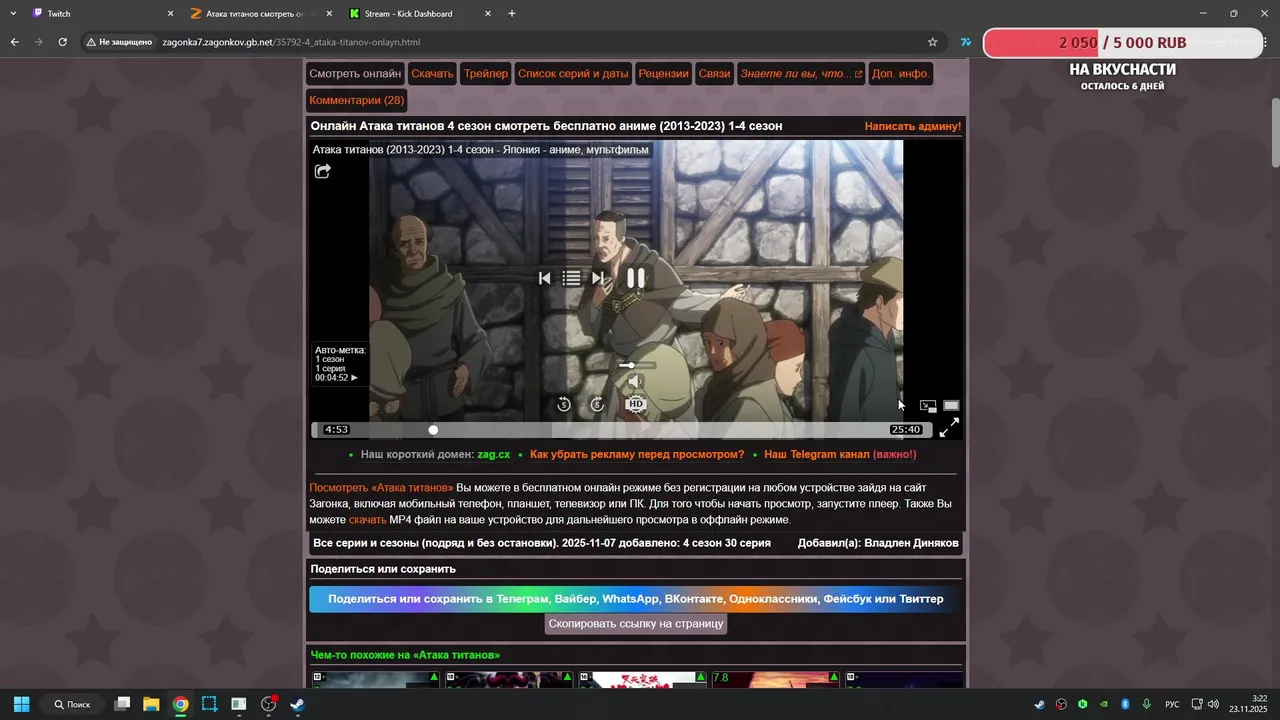The height and width of the screenshot is (720, 1280).
Task: Open clock showing 3:22 23.11.2025
Action: (1246, 704)
